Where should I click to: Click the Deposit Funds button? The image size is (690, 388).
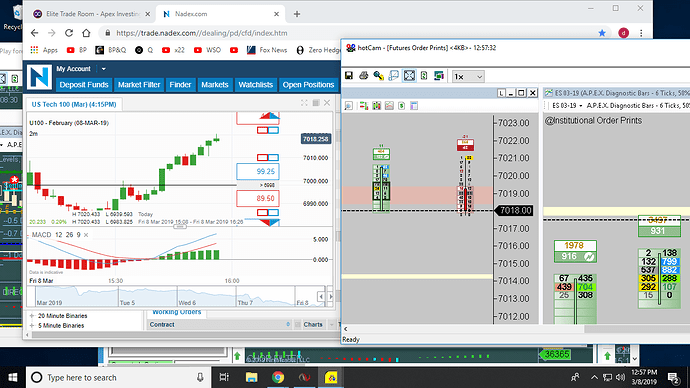point(84,84)
